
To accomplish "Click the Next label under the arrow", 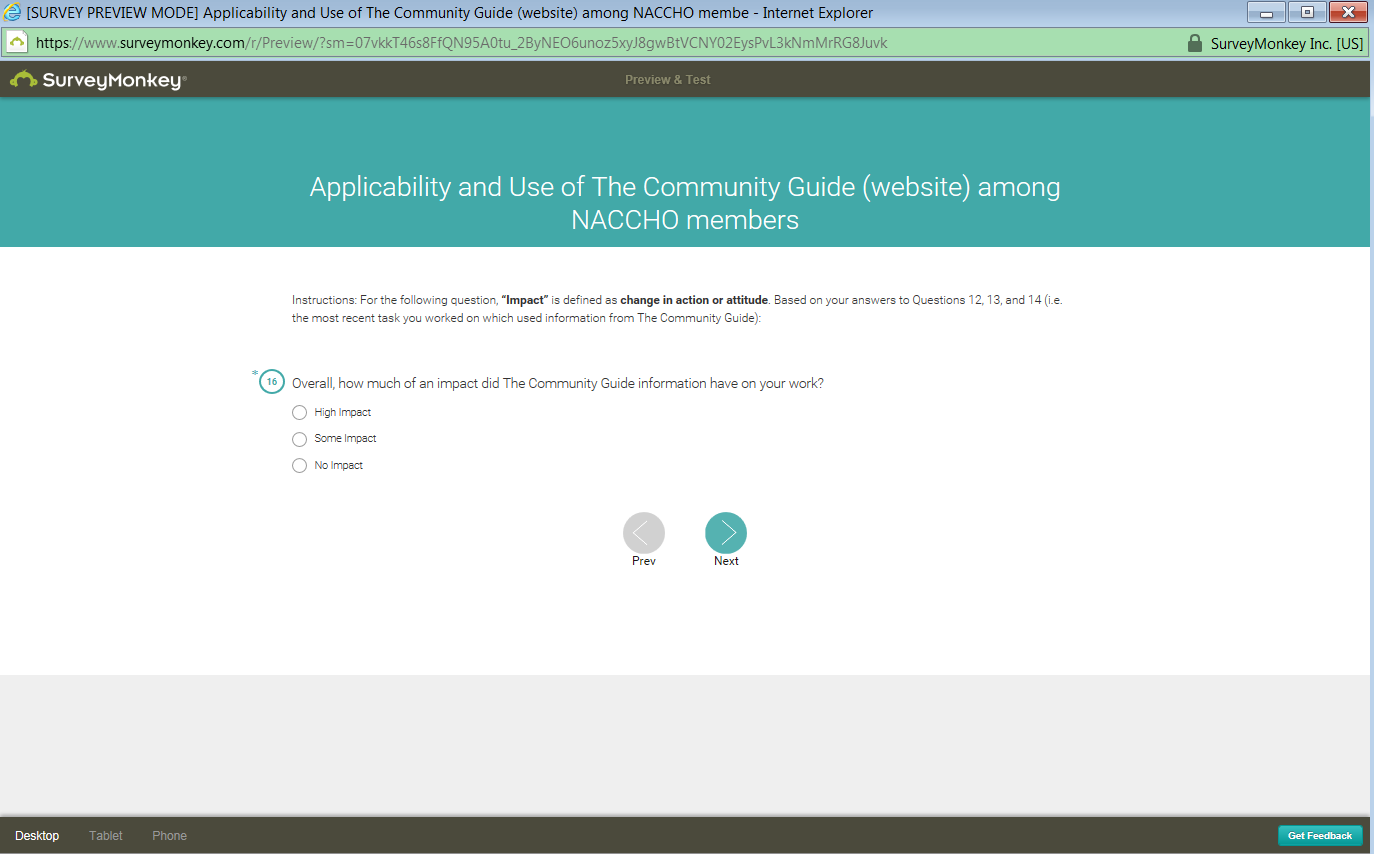I will point(726,561).
